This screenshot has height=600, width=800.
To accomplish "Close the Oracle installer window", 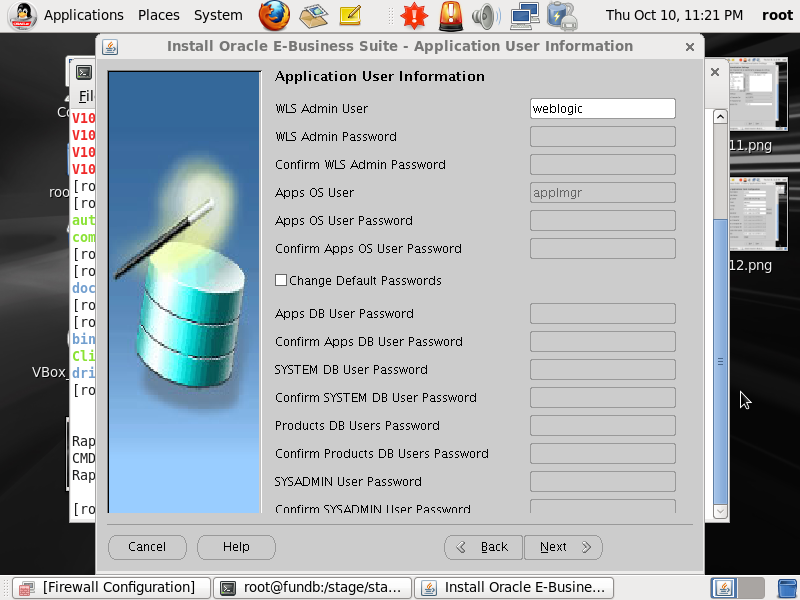I will [x=690, y=47].
